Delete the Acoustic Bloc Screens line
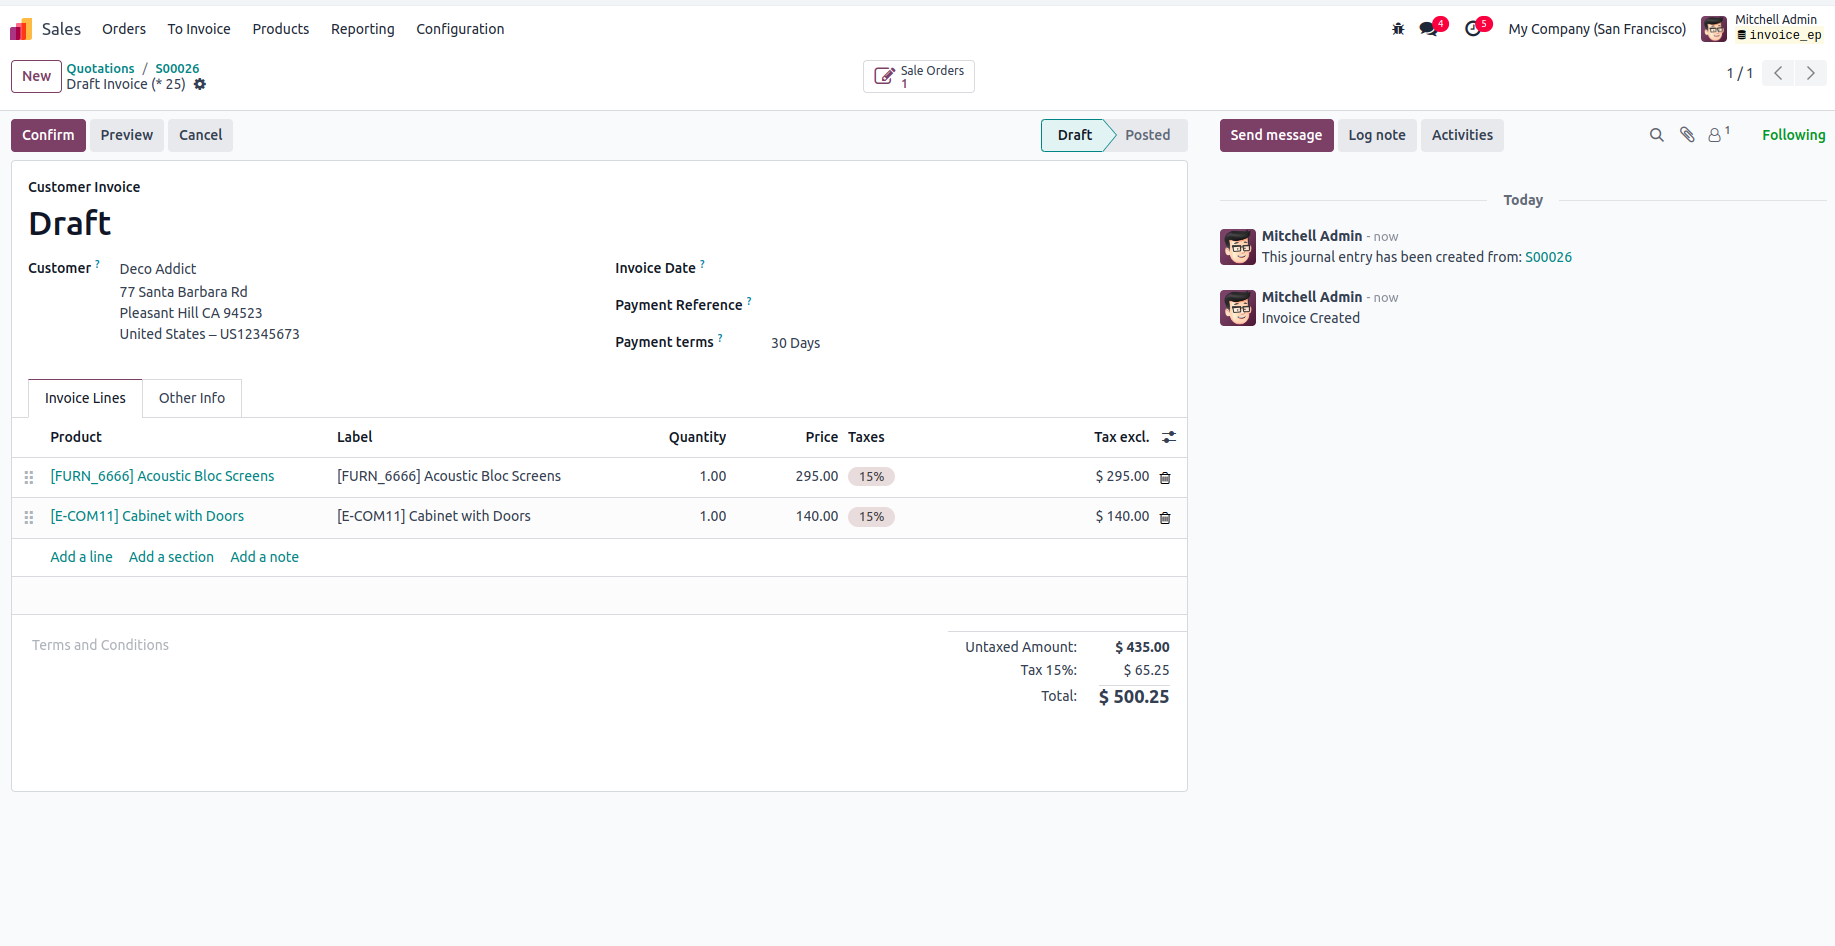 [x=1165, y=478]
